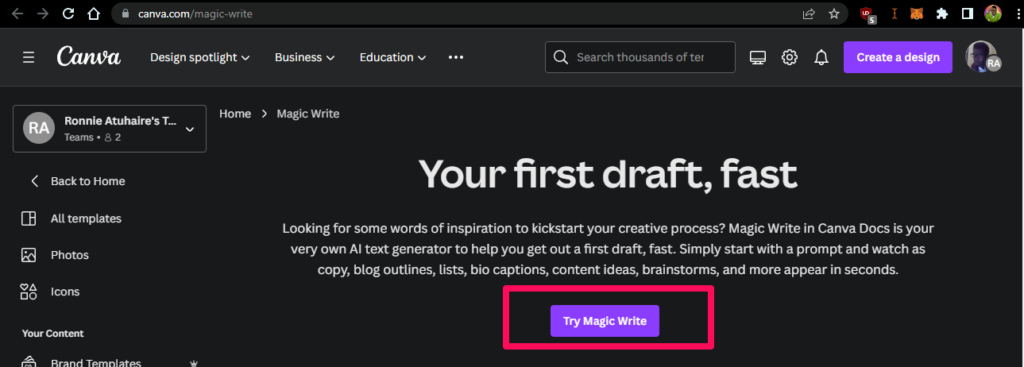Image resolution: width=1024 pixels, height=367 pixels.
Task: Expand the Business menu
Action: click(x=304, y=57)
